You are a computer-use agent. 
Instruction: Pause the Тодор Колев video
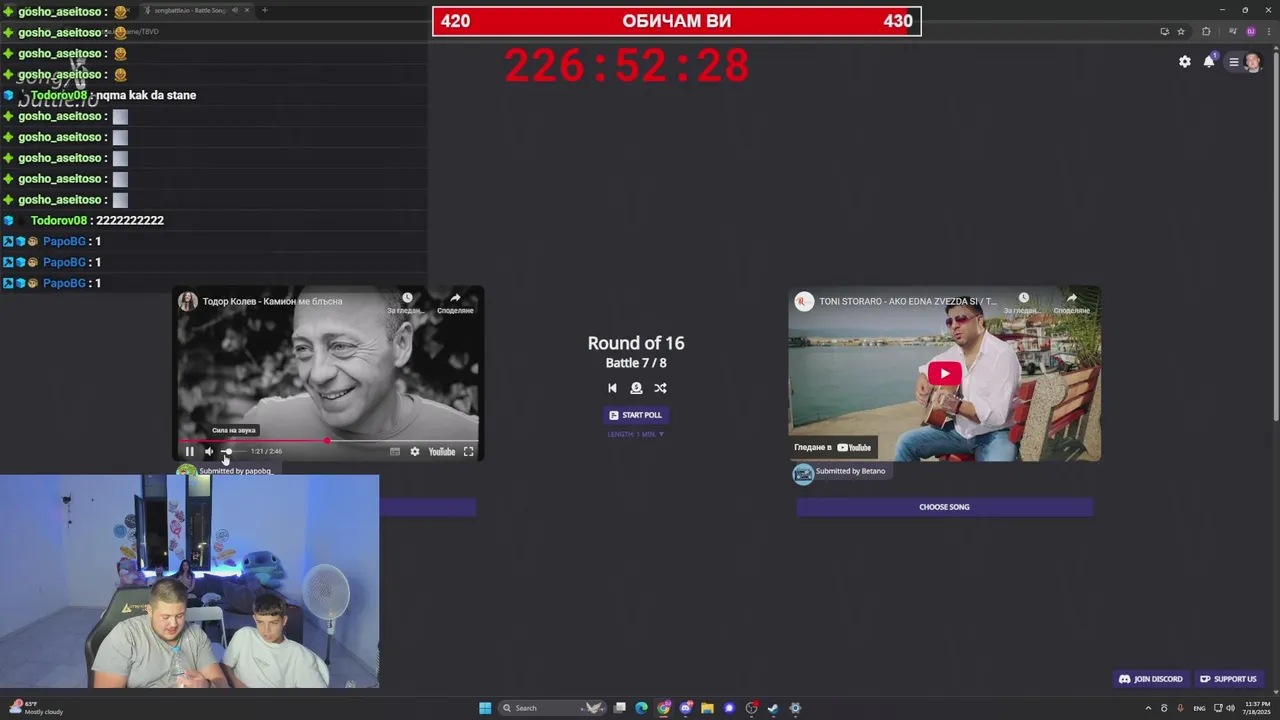(189, 452)
